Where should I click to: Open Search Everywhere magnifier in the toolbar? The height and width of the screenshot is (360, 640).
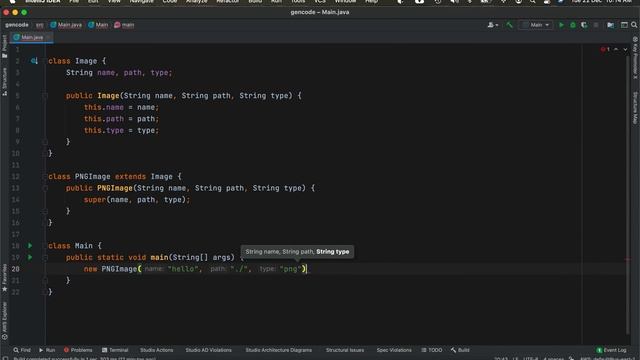(x=634, y=25)
